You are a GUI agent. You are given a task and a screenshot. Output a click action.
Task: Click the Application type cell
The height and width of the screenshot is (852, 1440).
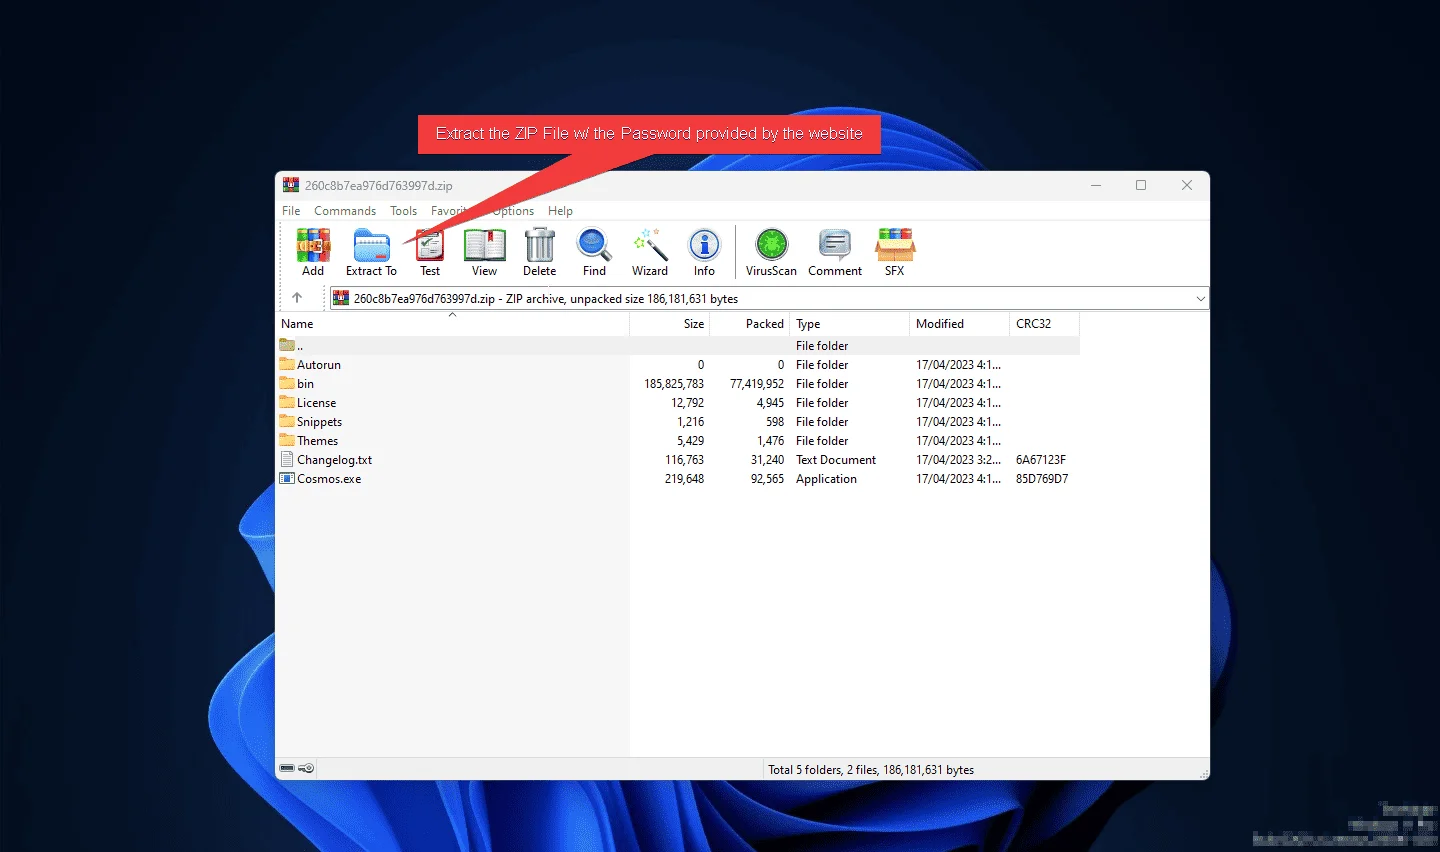click(826, 479)
